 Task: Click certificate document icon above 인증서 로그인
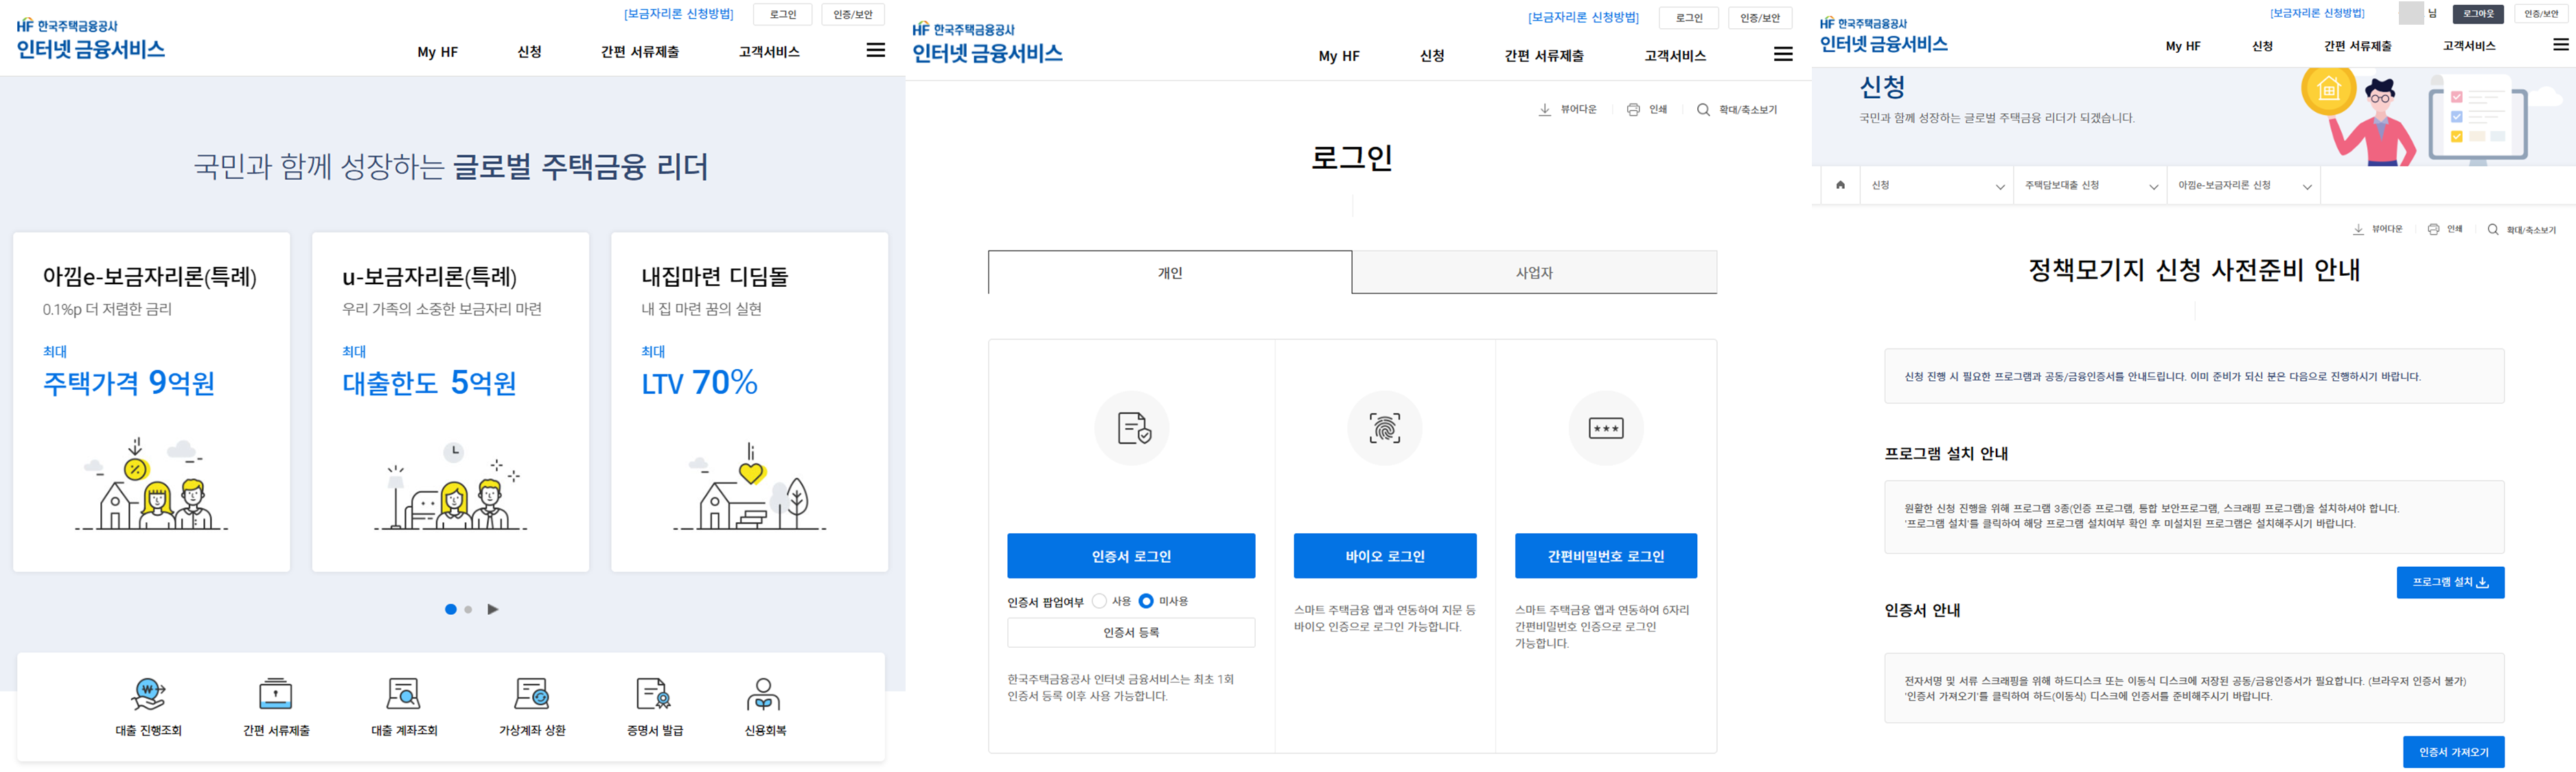[1132, 428]
